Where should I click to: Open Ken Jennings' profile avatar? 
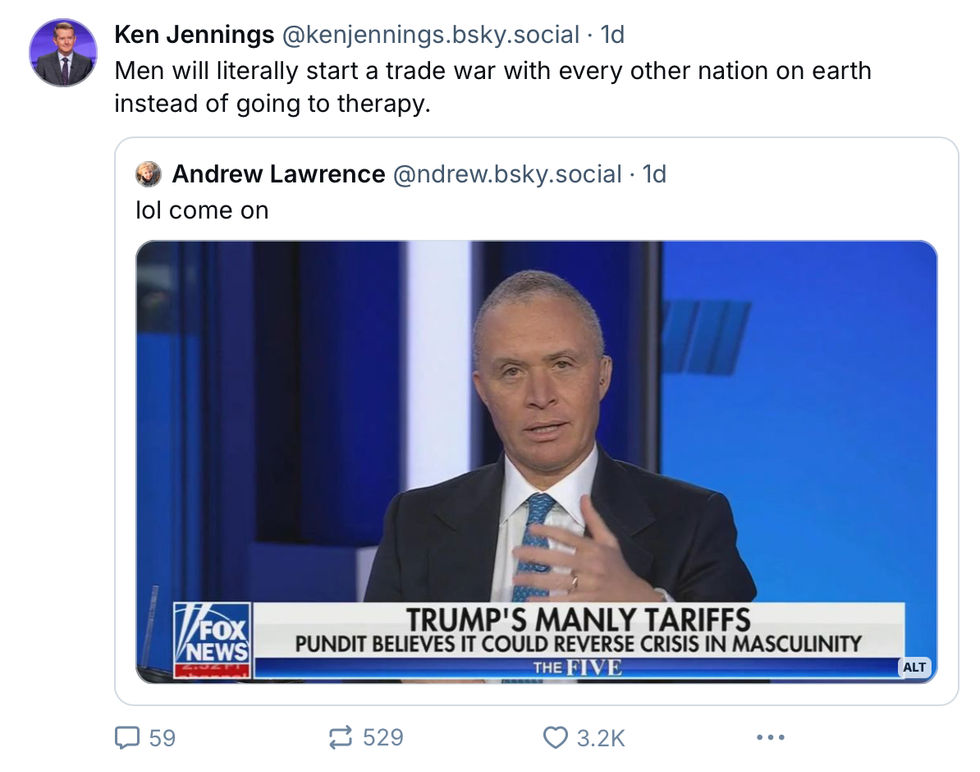tap(63, 52)
